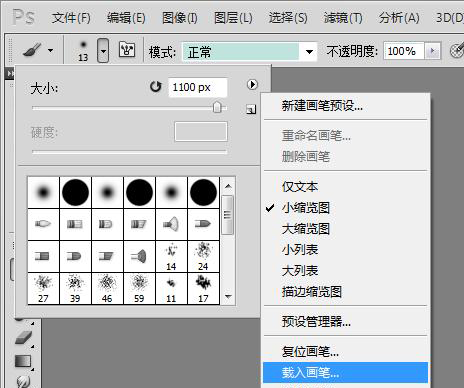Choose highlighted 载入画笔... menu item

[345, 373]
